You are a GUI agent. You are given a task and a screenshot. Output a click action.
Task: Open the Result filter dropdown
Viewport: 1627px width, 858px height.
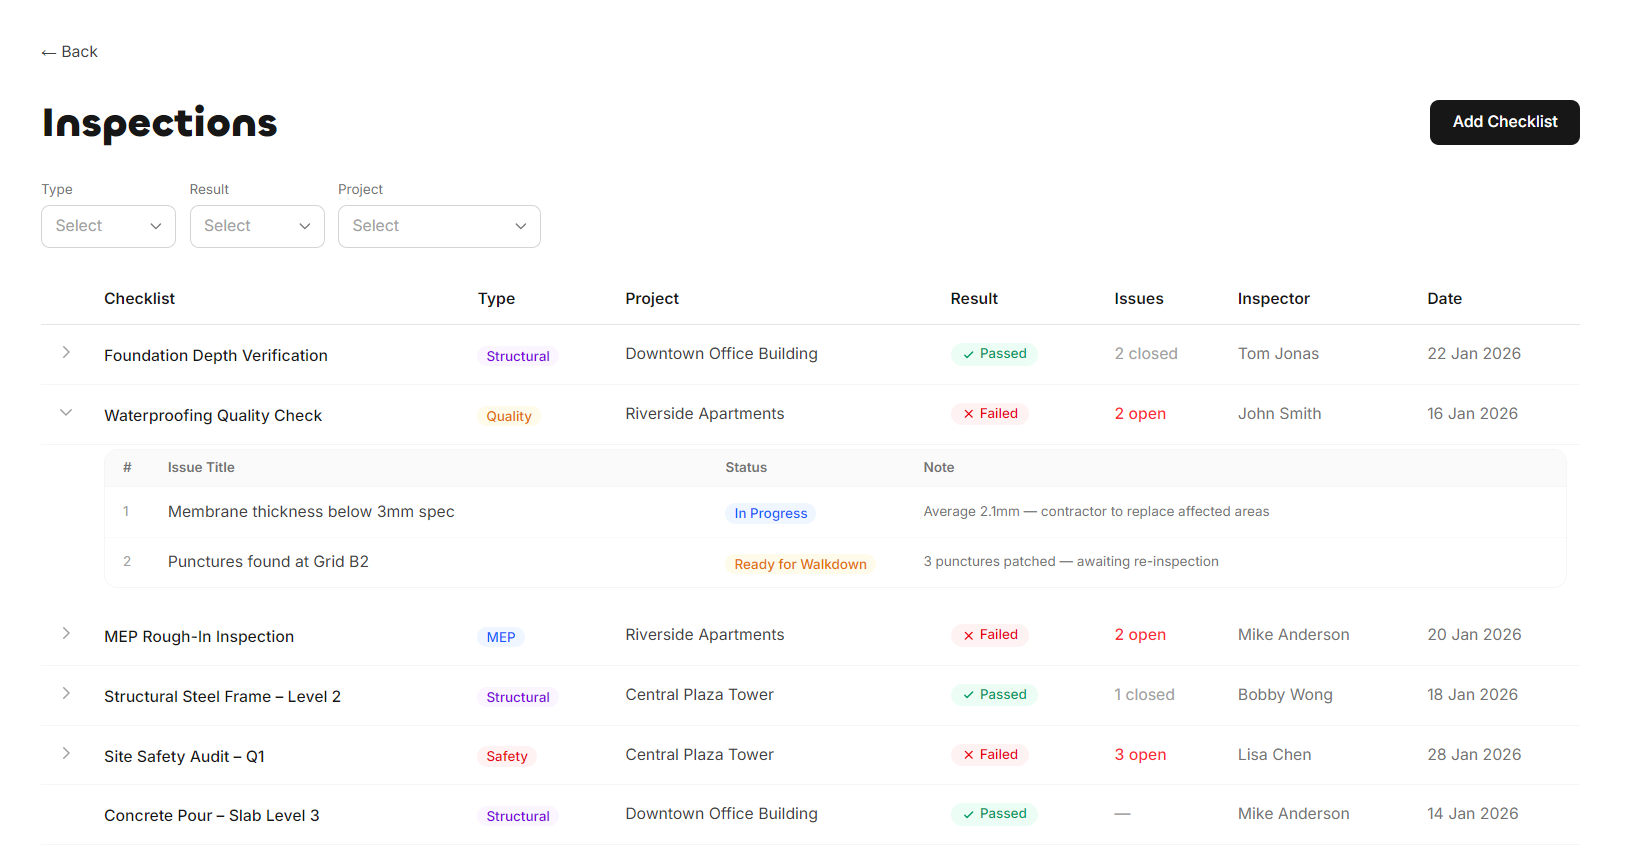pos(257,226)
